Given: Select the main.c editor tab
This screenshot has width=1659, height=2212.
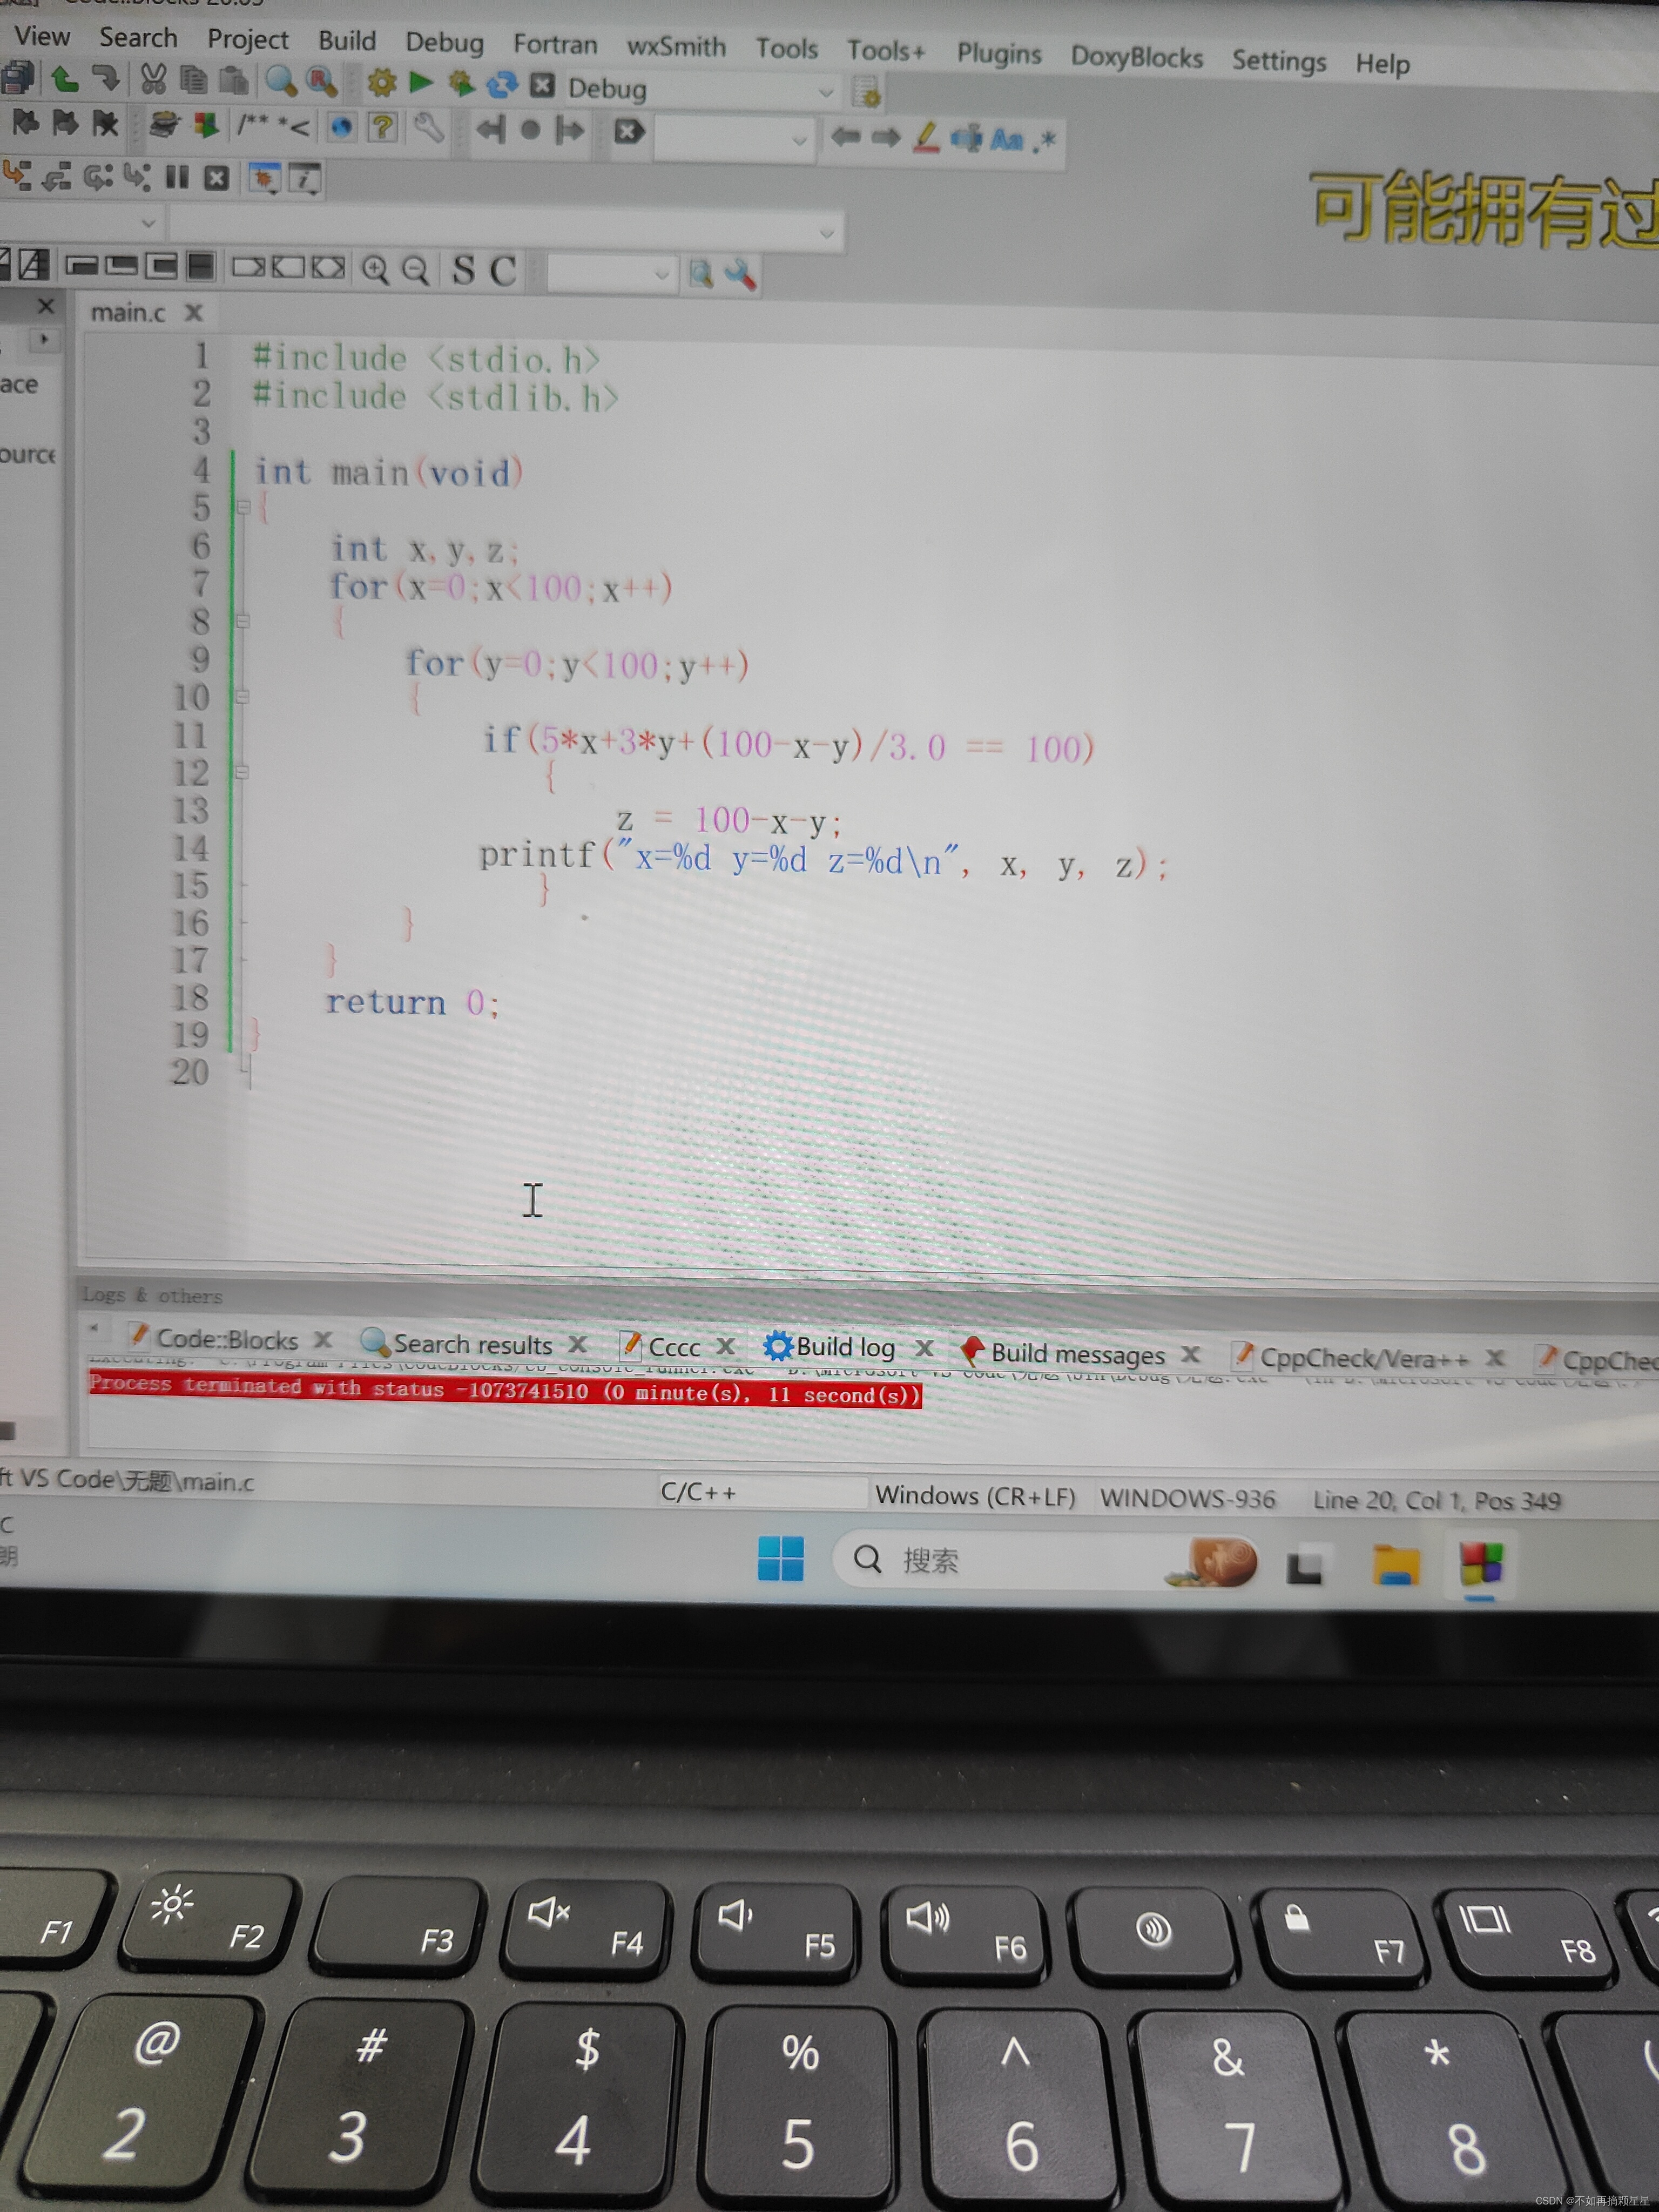Looking at the screenshot, I should pos(128,313).
